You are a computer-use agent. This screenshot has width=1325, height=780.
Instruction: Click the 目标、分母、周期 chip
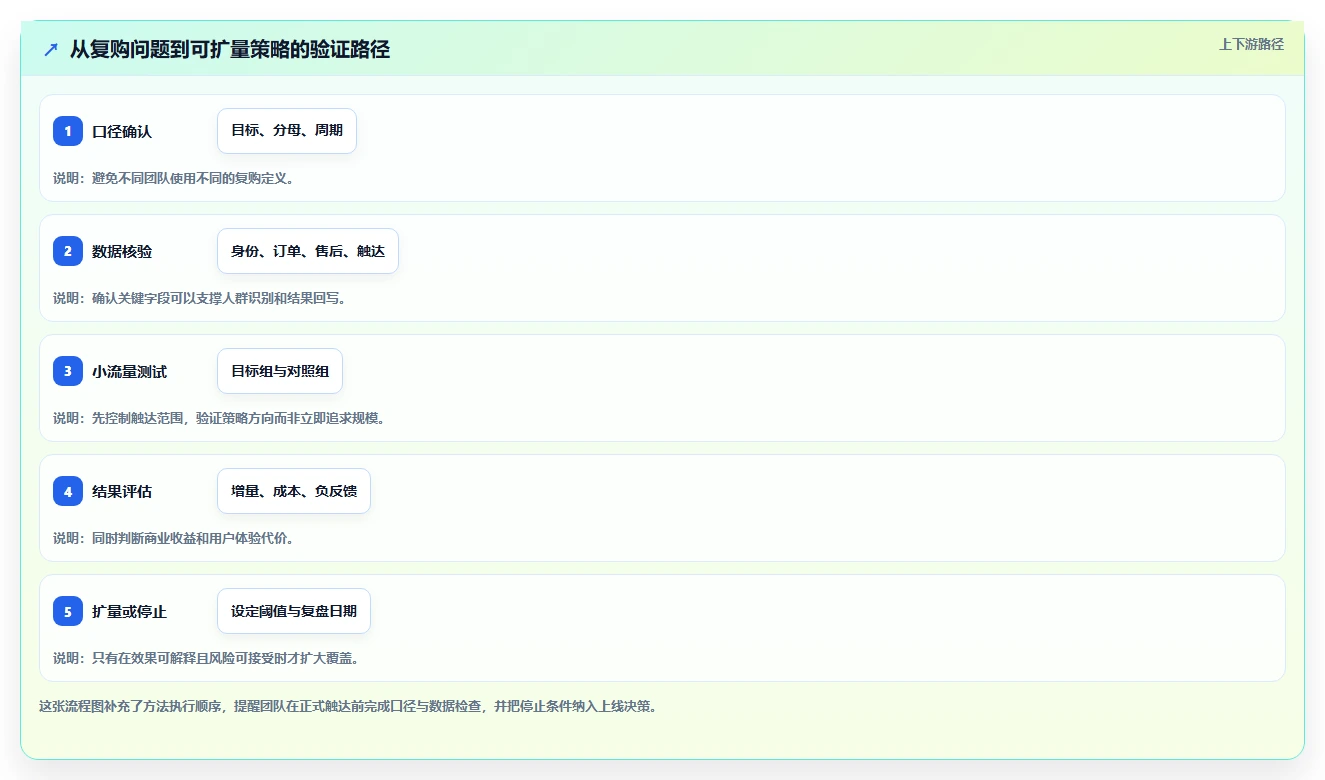point(287,131)
